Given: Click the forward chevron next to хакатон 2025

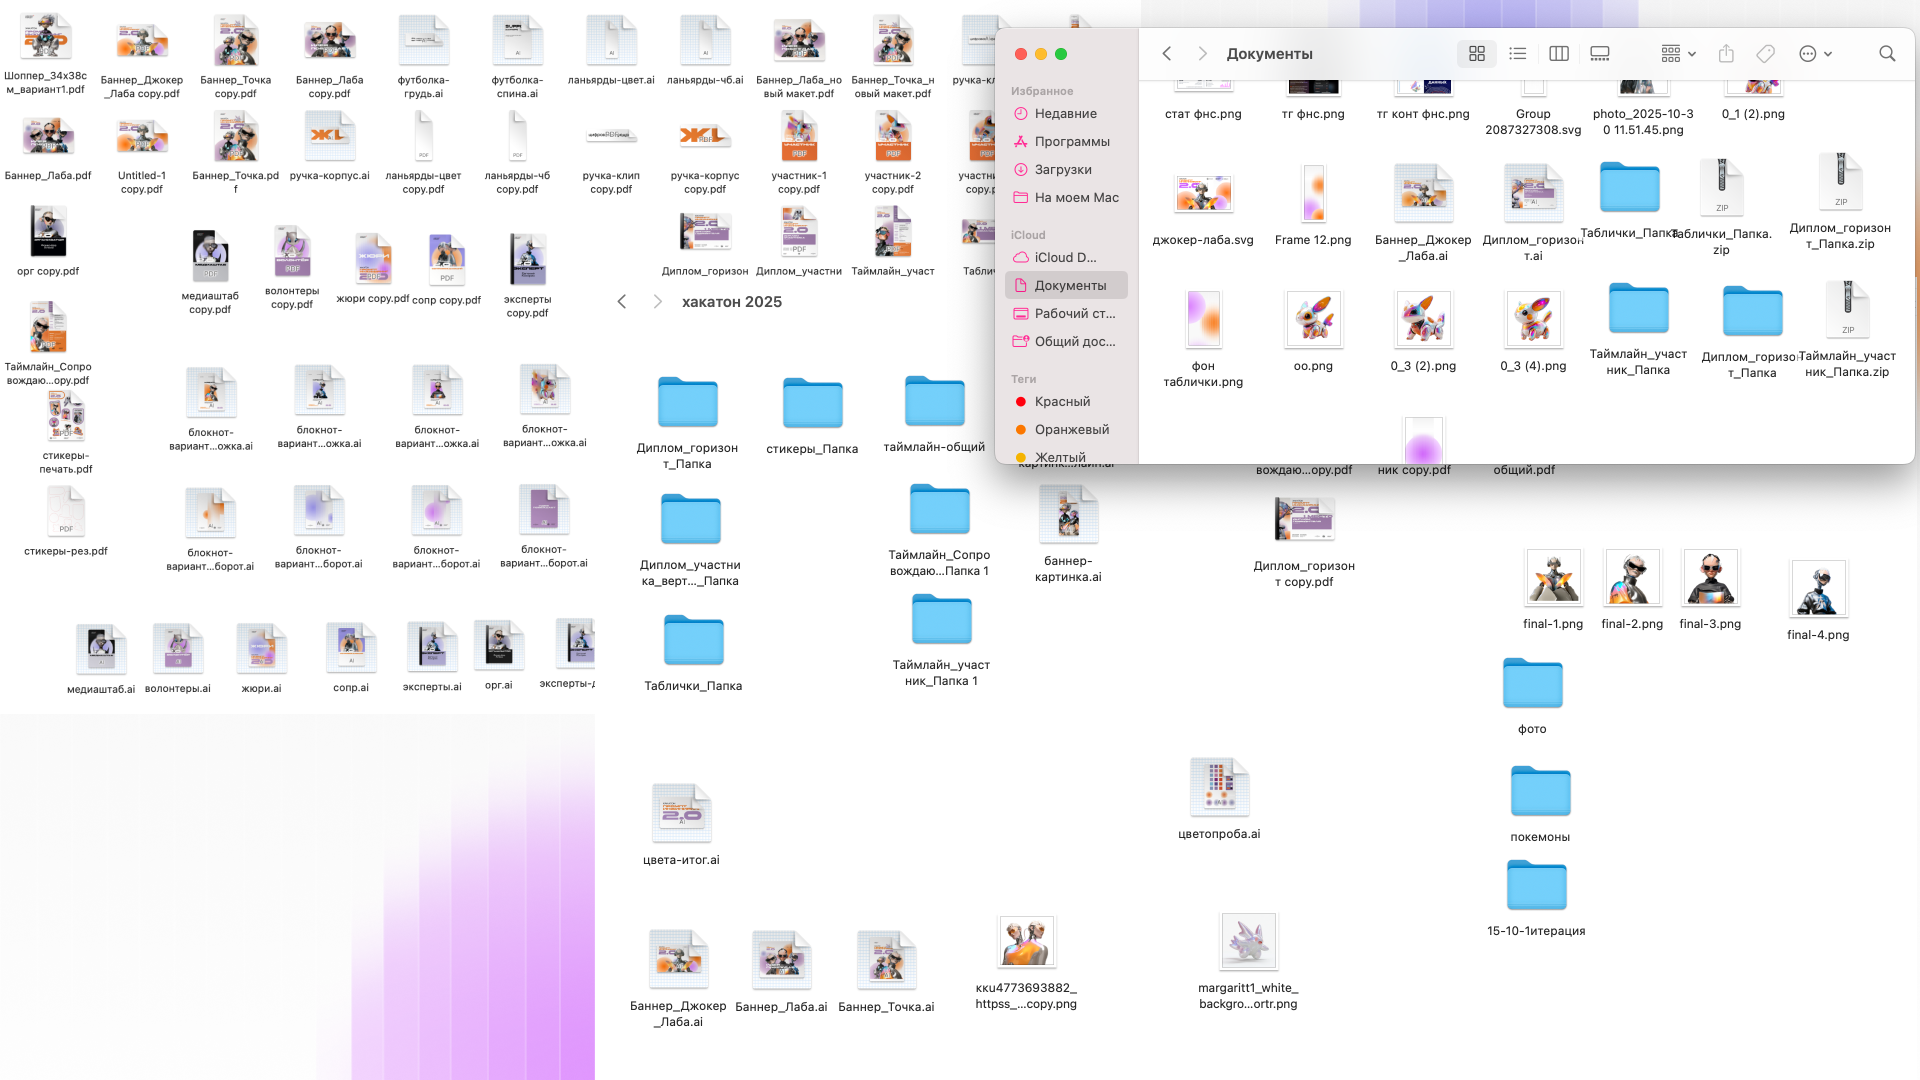Looking at the screenshot, I should [657, 302].
